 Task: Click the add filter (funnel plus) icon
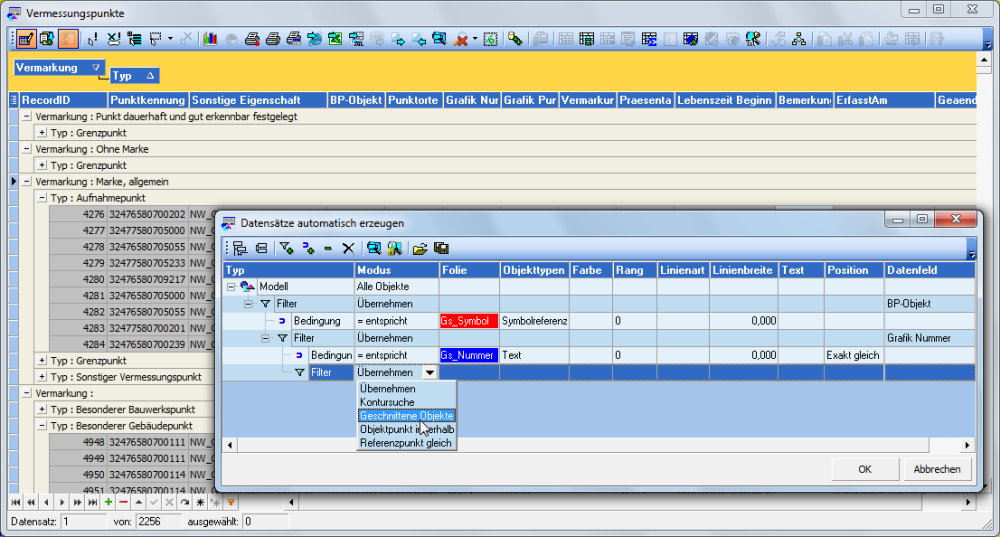(286, 248)
